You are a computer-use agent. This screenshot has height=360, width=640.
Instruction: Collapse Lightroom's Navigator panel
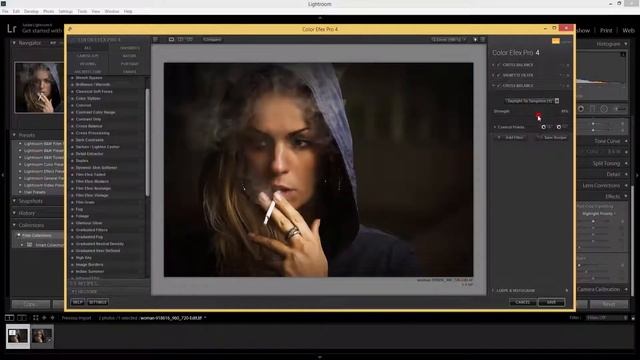[14, 43]
